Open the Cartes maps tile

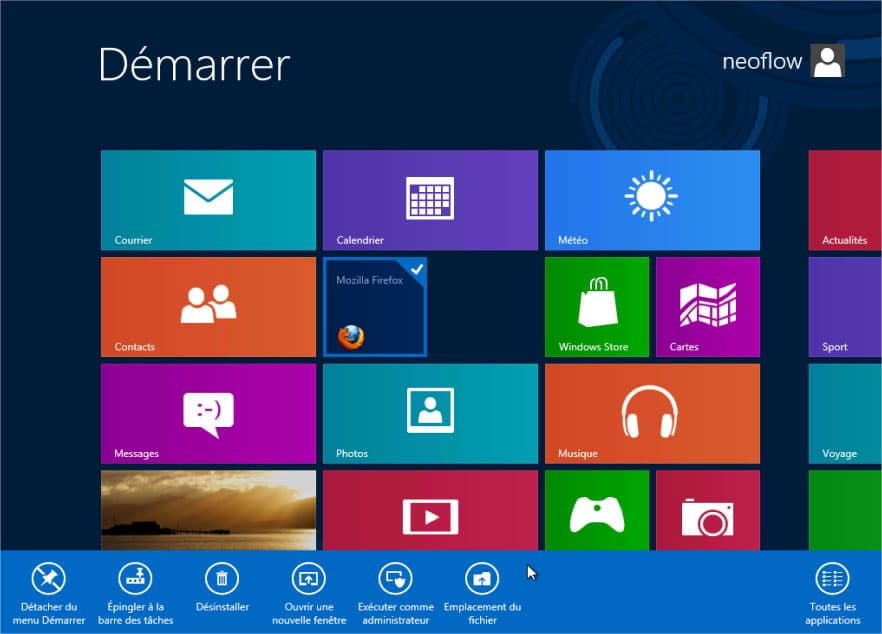(x=708, y=307)
